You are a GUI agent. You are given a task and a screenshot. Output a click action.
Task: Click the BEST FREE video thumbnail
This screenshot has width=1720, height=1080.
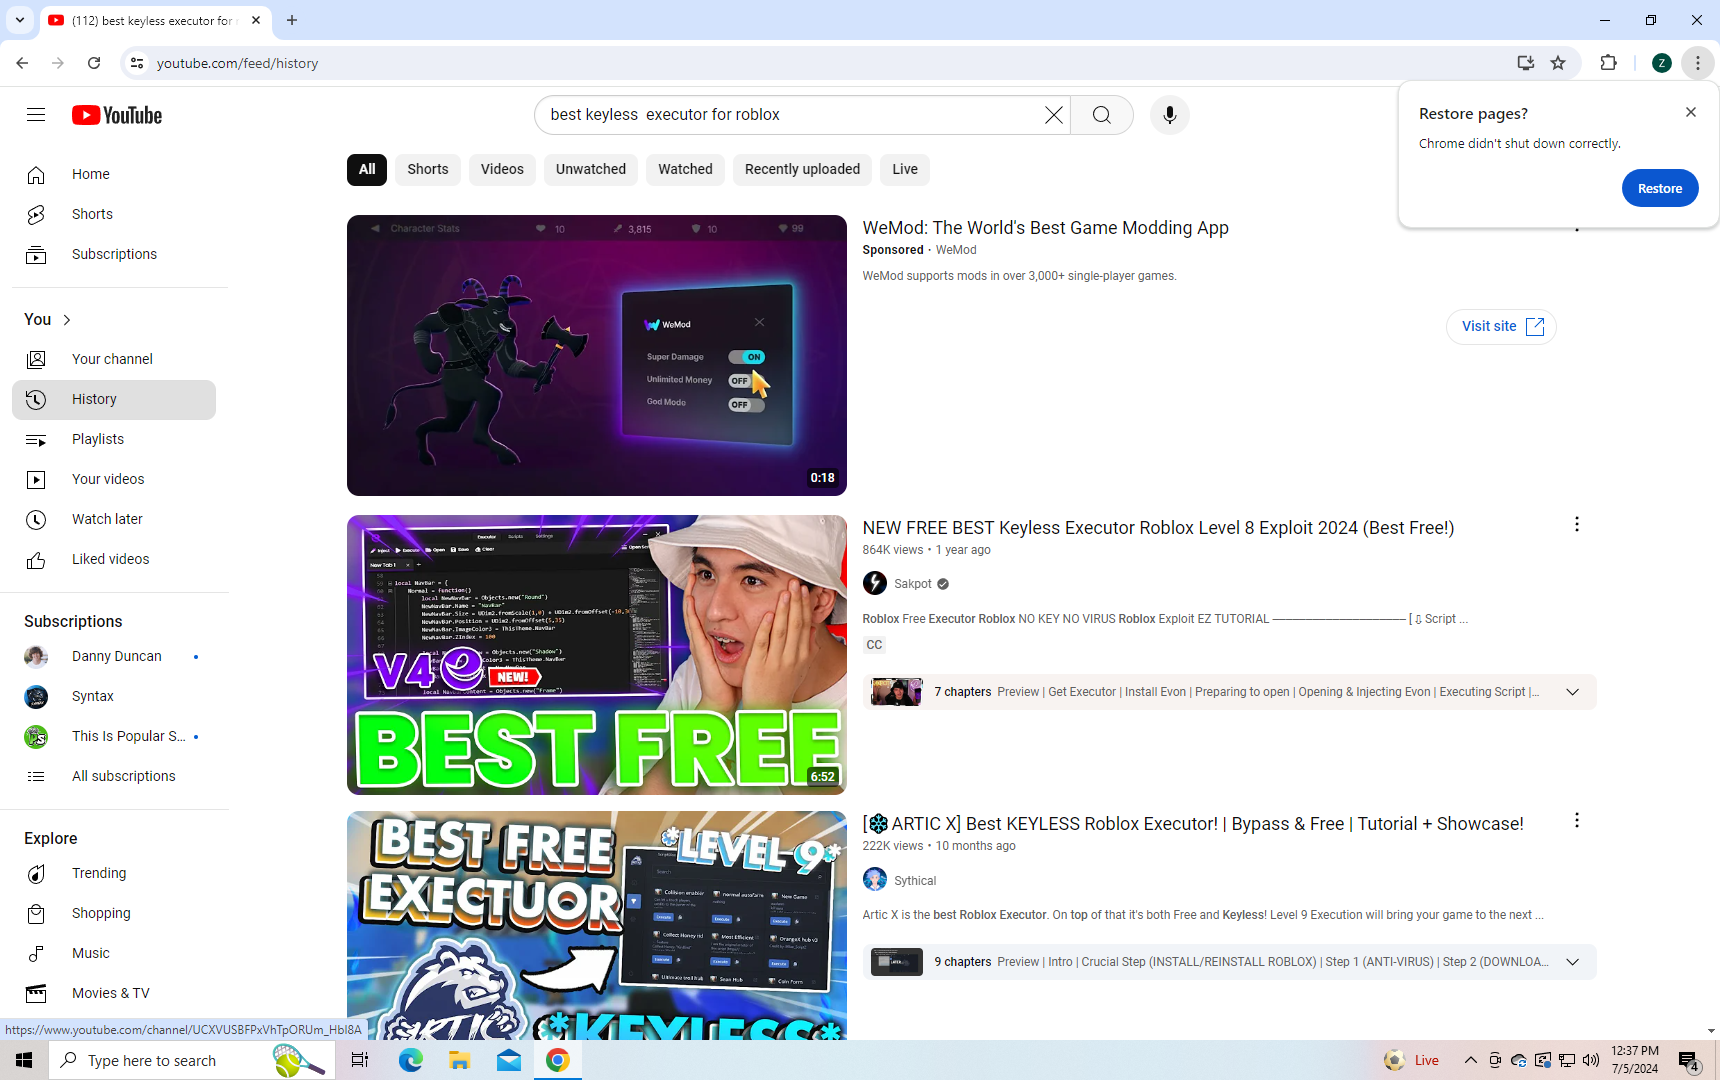click(x=597, y=655)
